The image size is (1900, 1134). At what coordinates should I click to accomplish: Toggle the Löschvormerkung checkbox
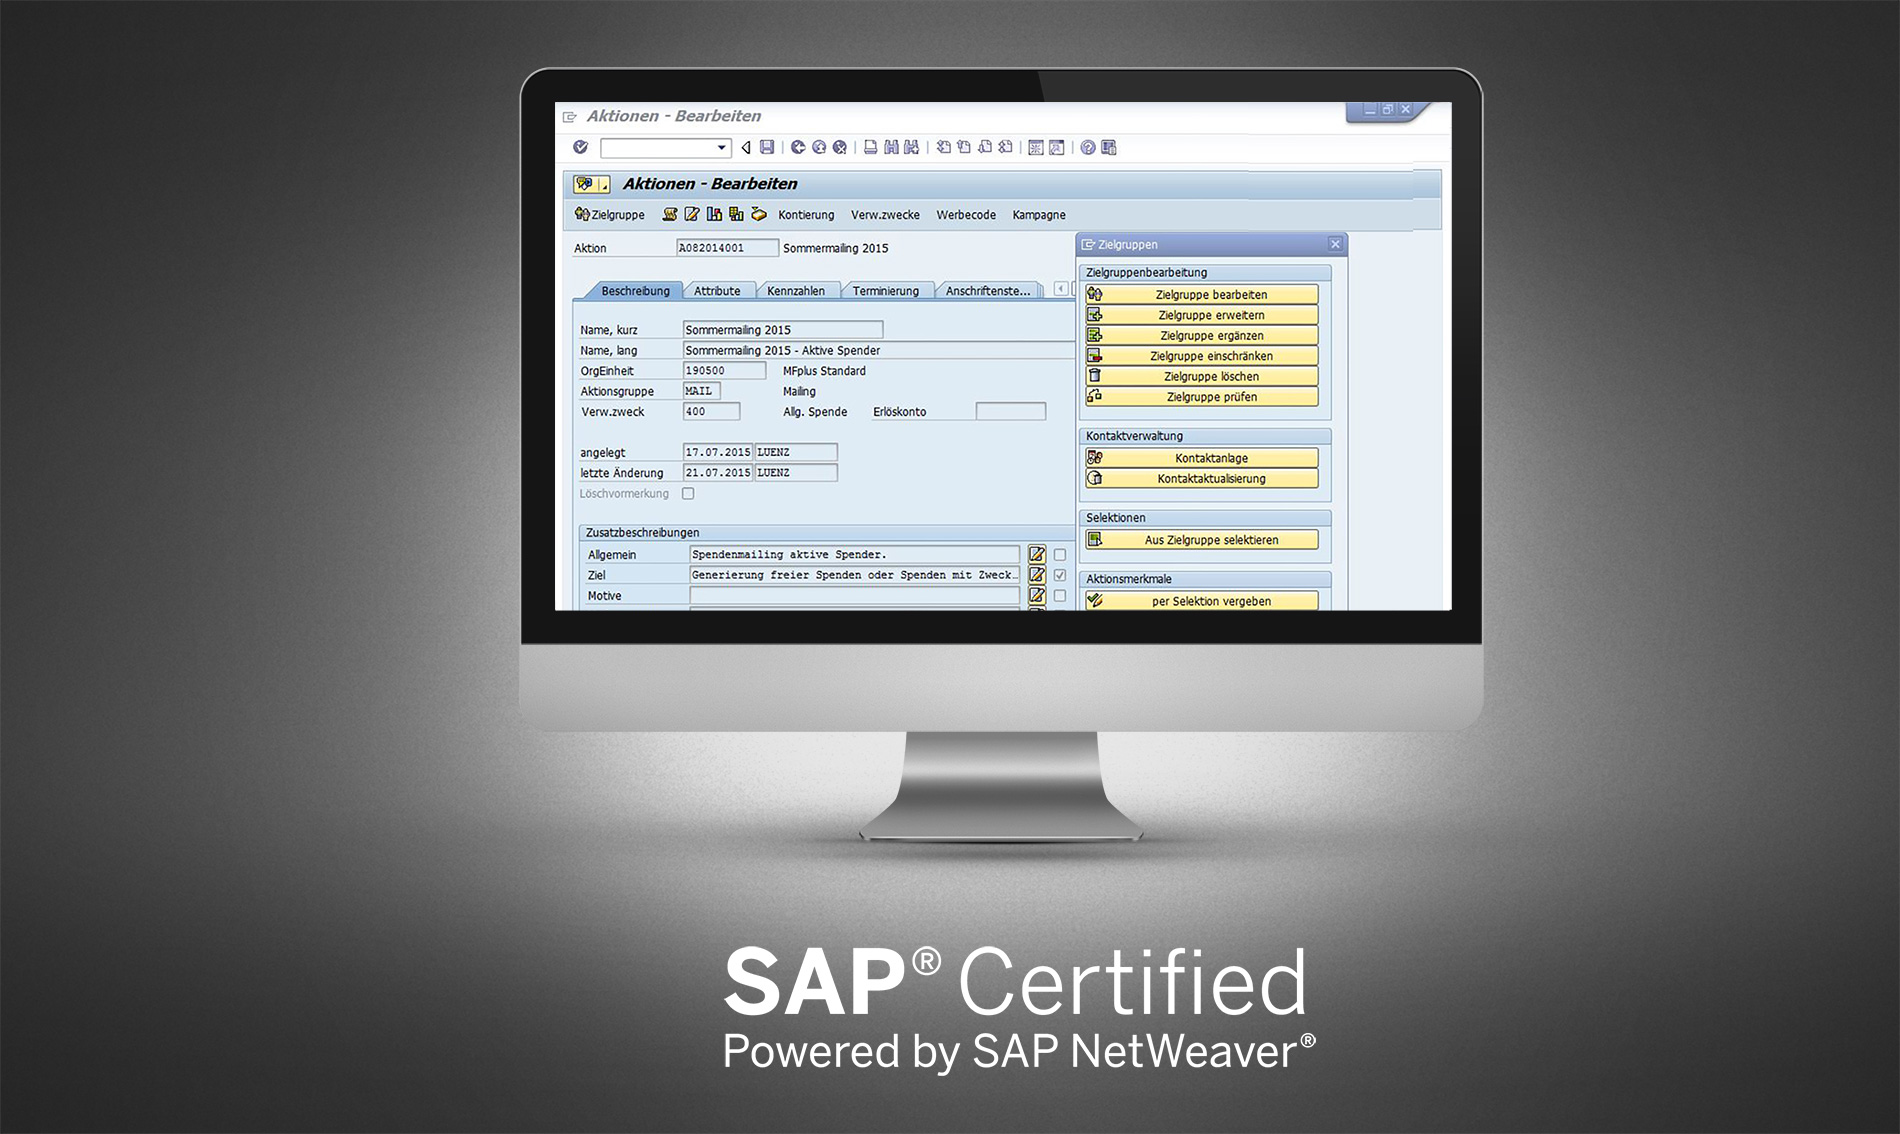pos(688,493)
